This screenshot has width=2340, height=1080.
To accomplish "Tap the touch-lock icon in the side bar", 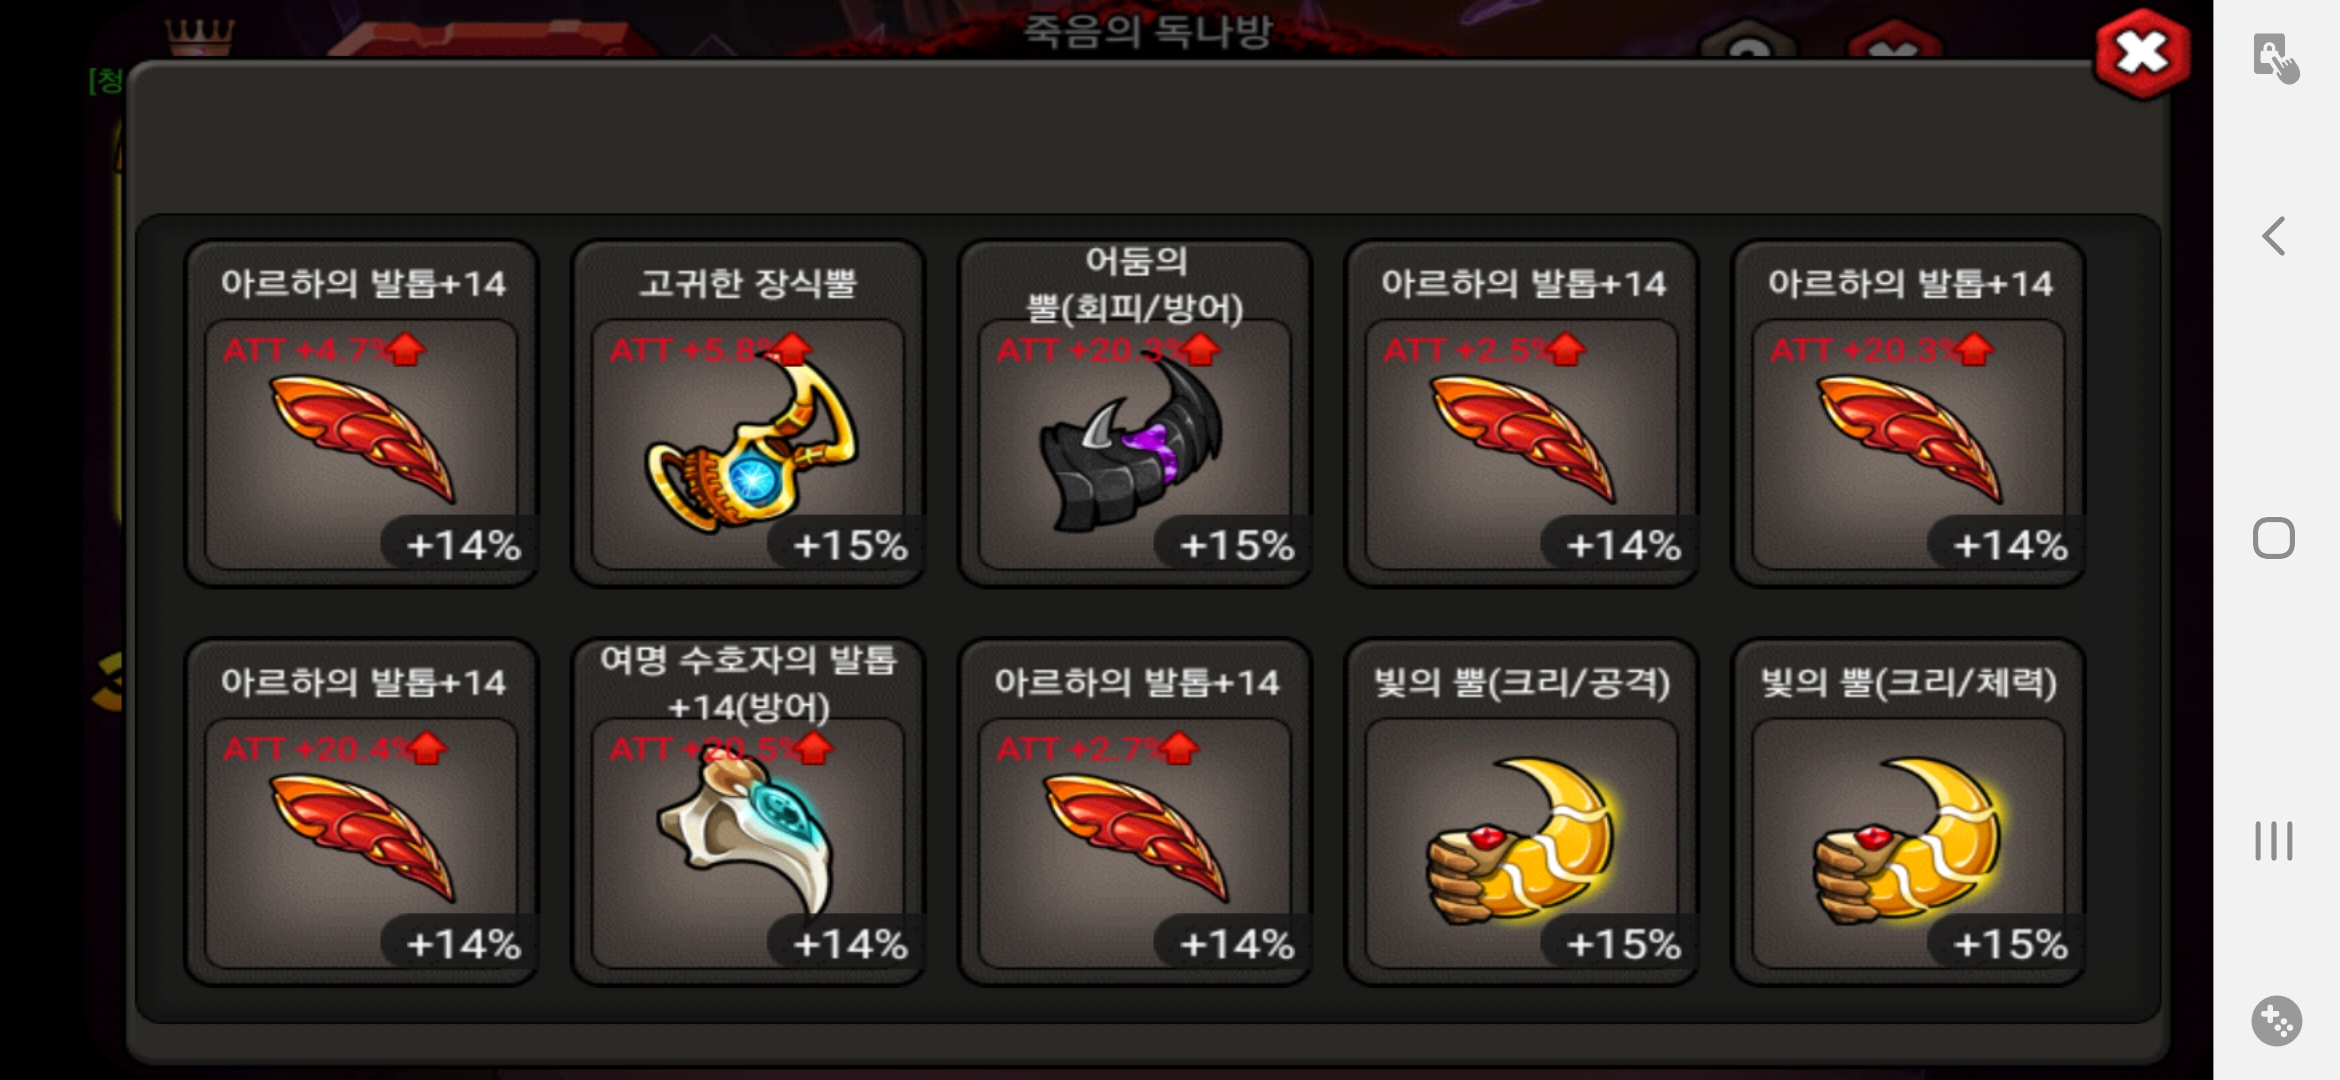I will [x=2275, y=58].
